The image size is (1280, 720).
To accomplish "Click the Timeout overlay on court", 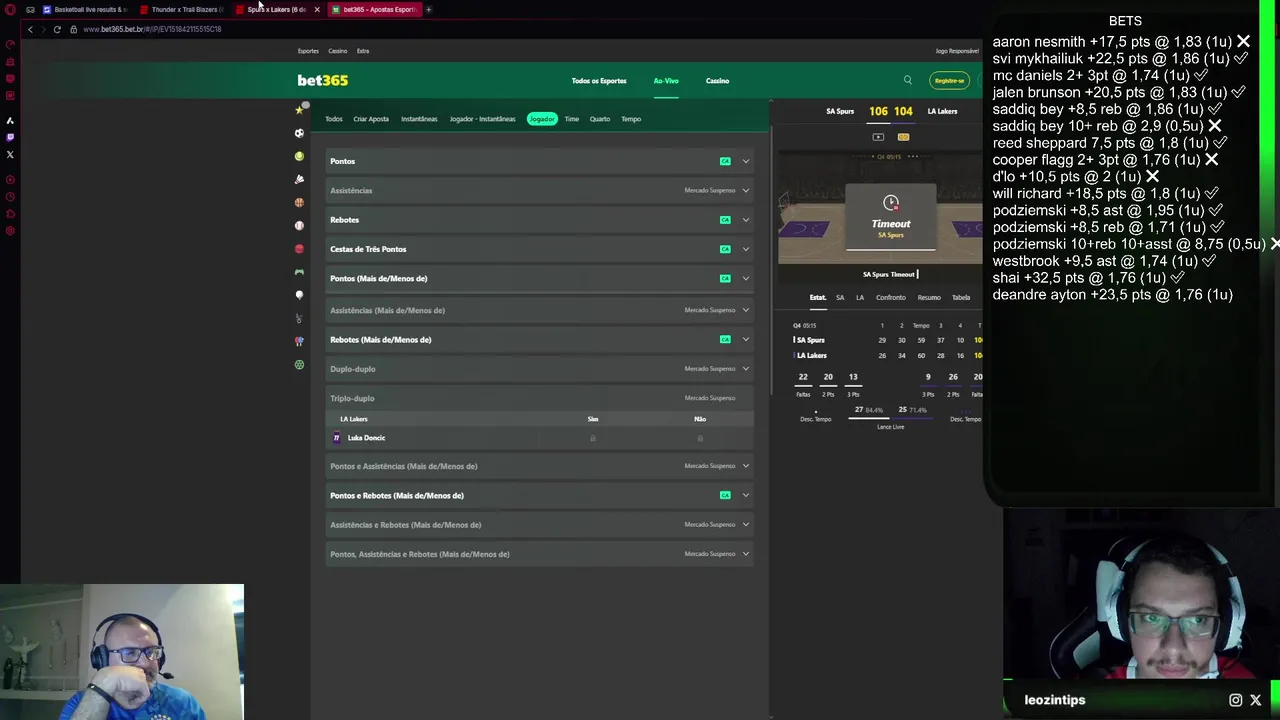I will (891, 217).
